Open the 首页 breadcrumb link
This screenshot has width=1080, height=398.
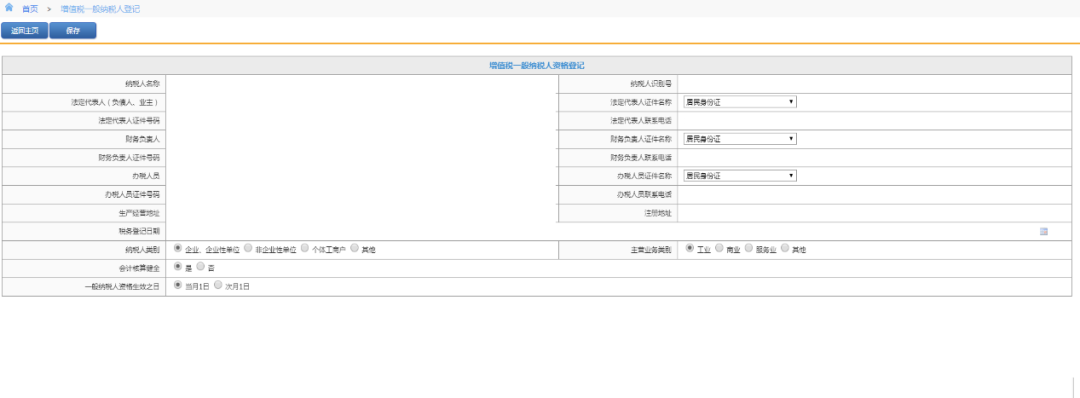[x=30, y=9]
